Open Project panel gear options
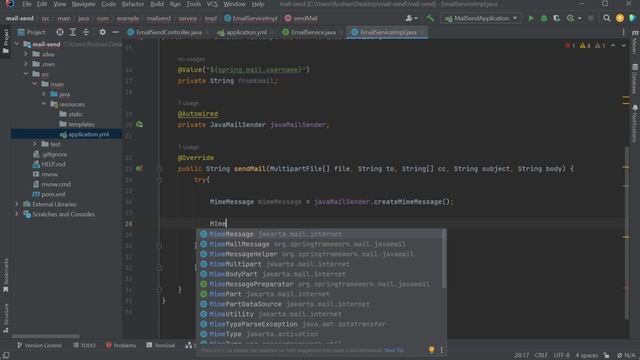 [x=102, y=32]
